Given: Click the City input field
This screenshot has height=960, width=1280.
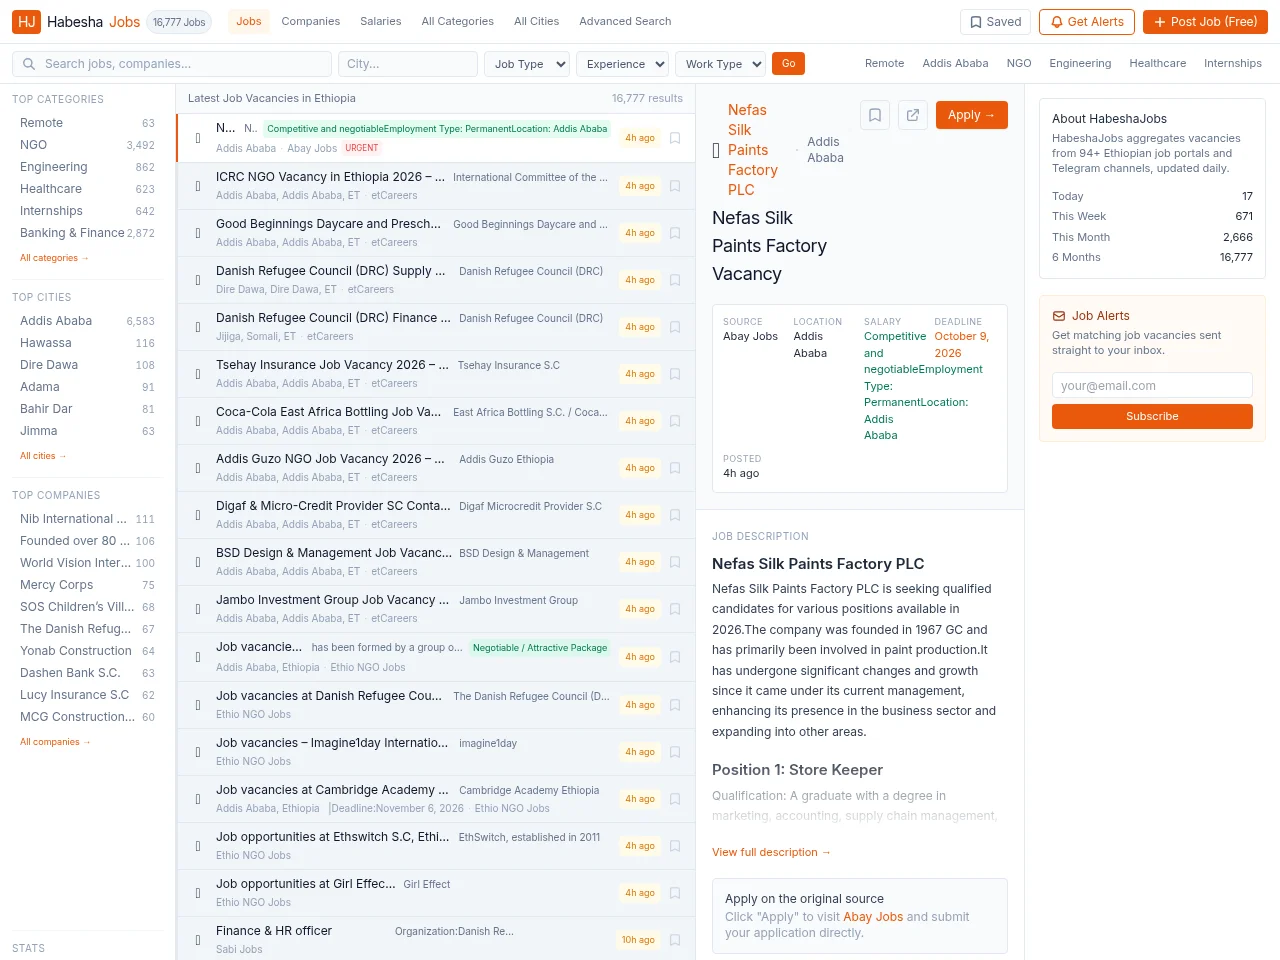Looking at the screenshot, I should [408, 64].
